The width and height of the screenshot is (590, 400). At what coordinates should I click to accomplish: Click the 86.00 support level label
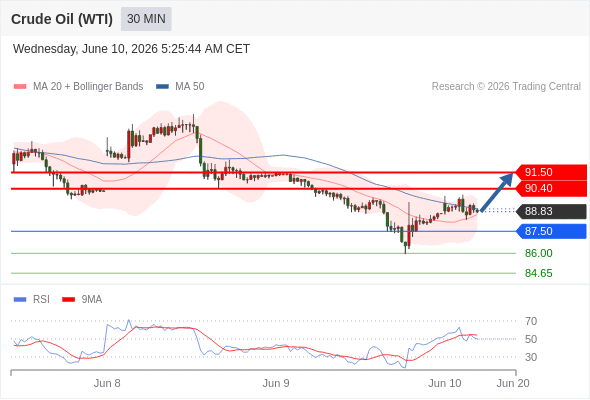538,253
